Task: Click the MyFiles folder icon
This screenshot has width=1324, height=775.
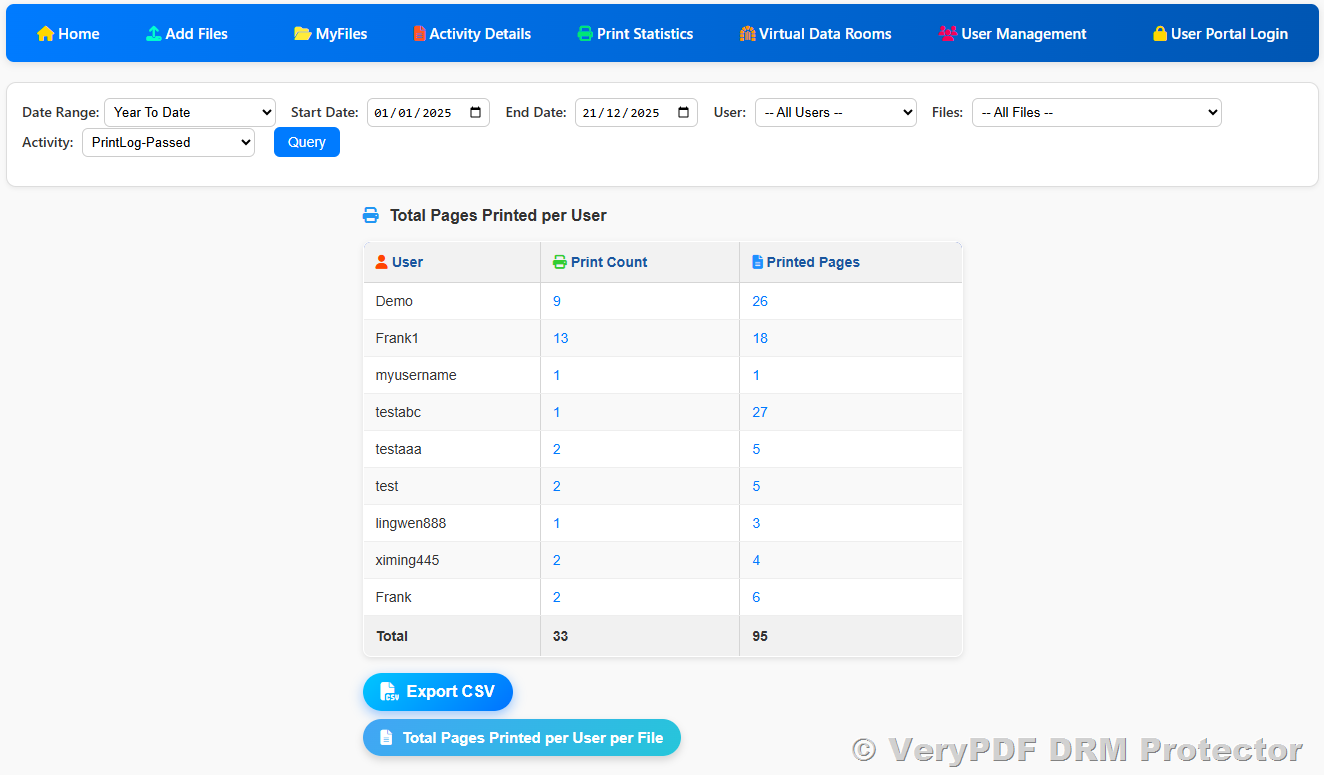Action: 302,34
